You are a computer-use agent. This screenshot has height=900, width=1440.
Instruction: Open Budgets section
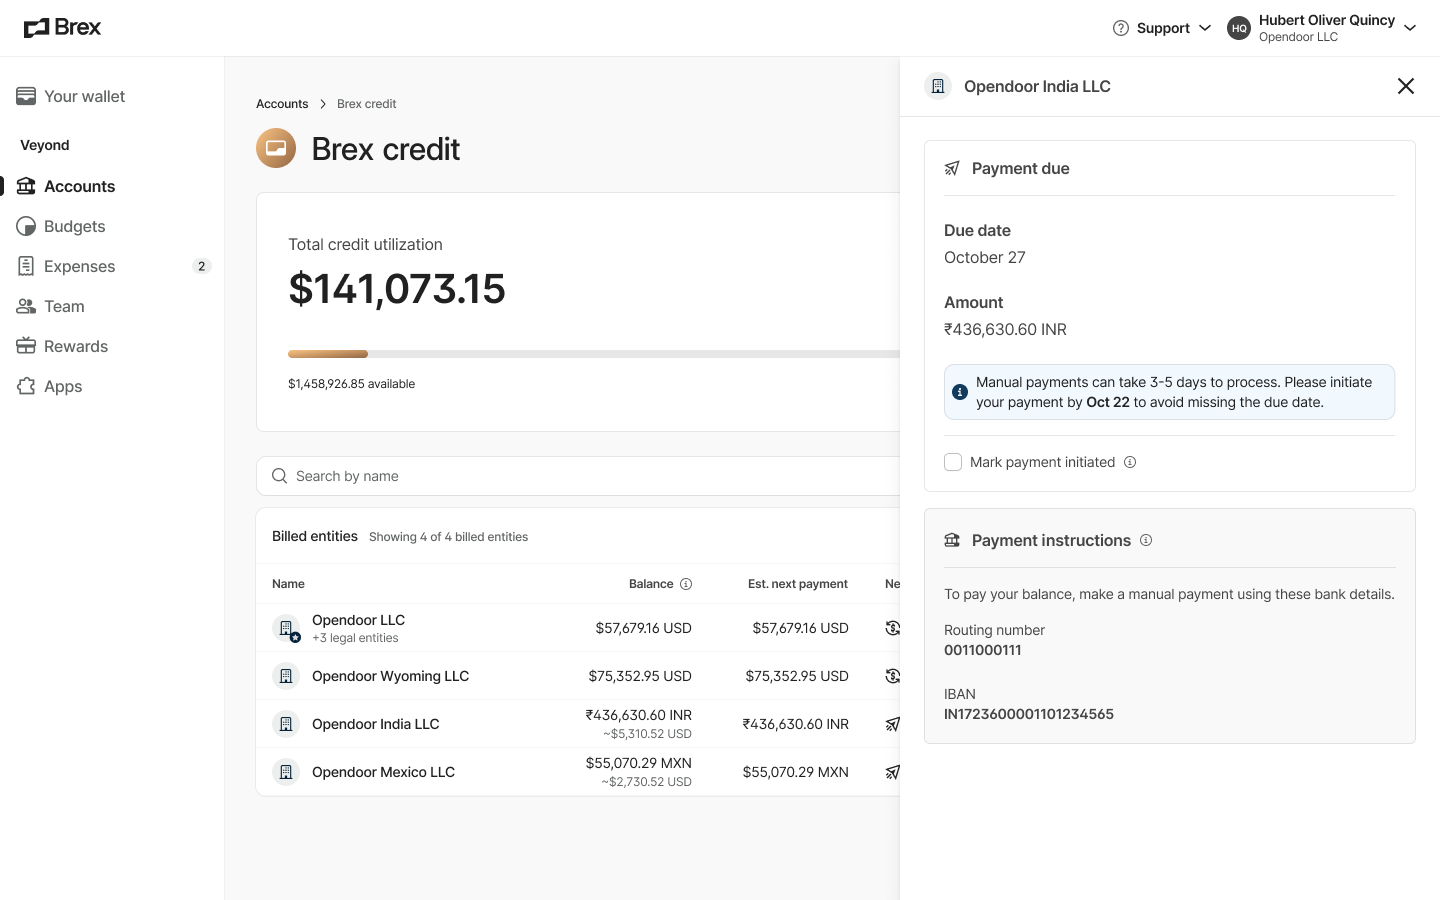pyautogui.click(x=74, y=226)
